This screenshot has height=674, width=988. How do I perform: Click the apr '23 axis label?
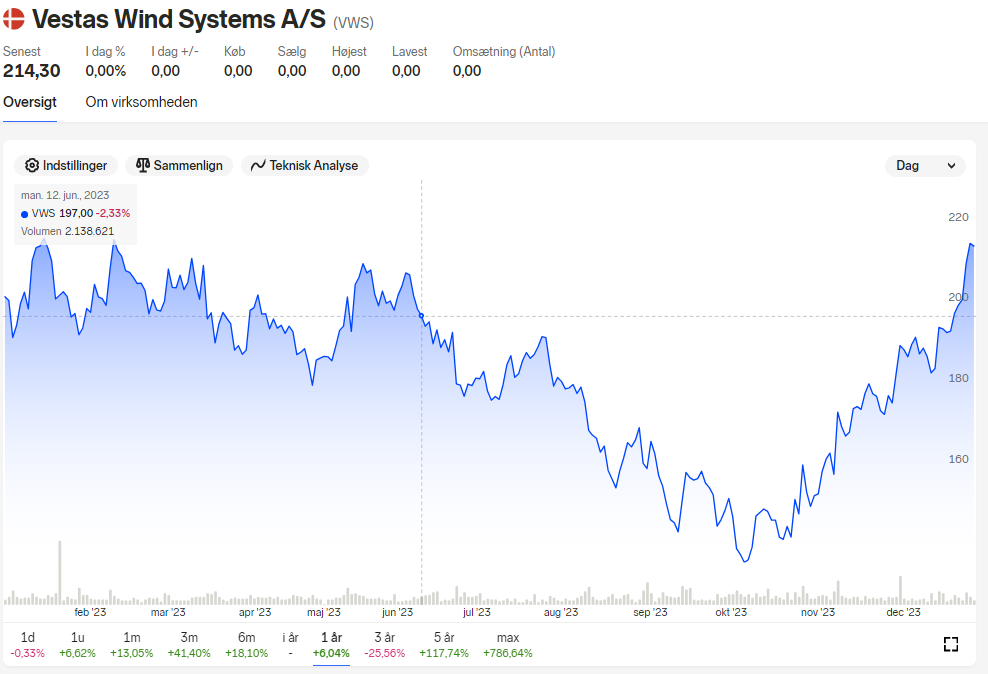[x=255, y=612]
